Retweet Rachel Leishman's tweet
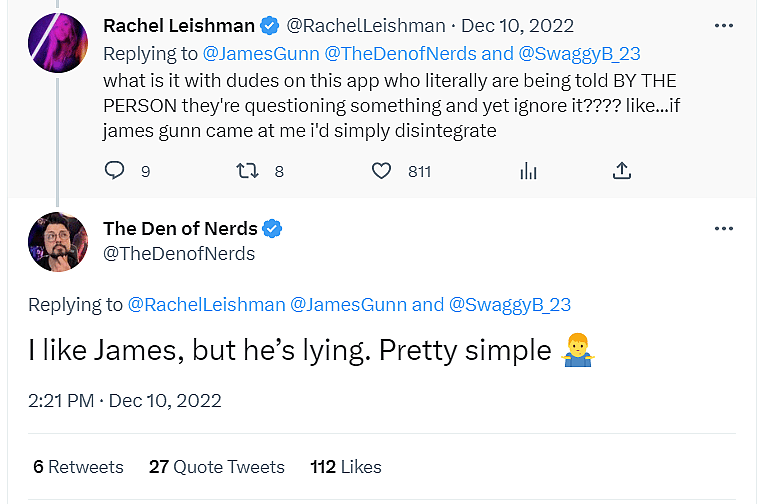 coord(247,171)
